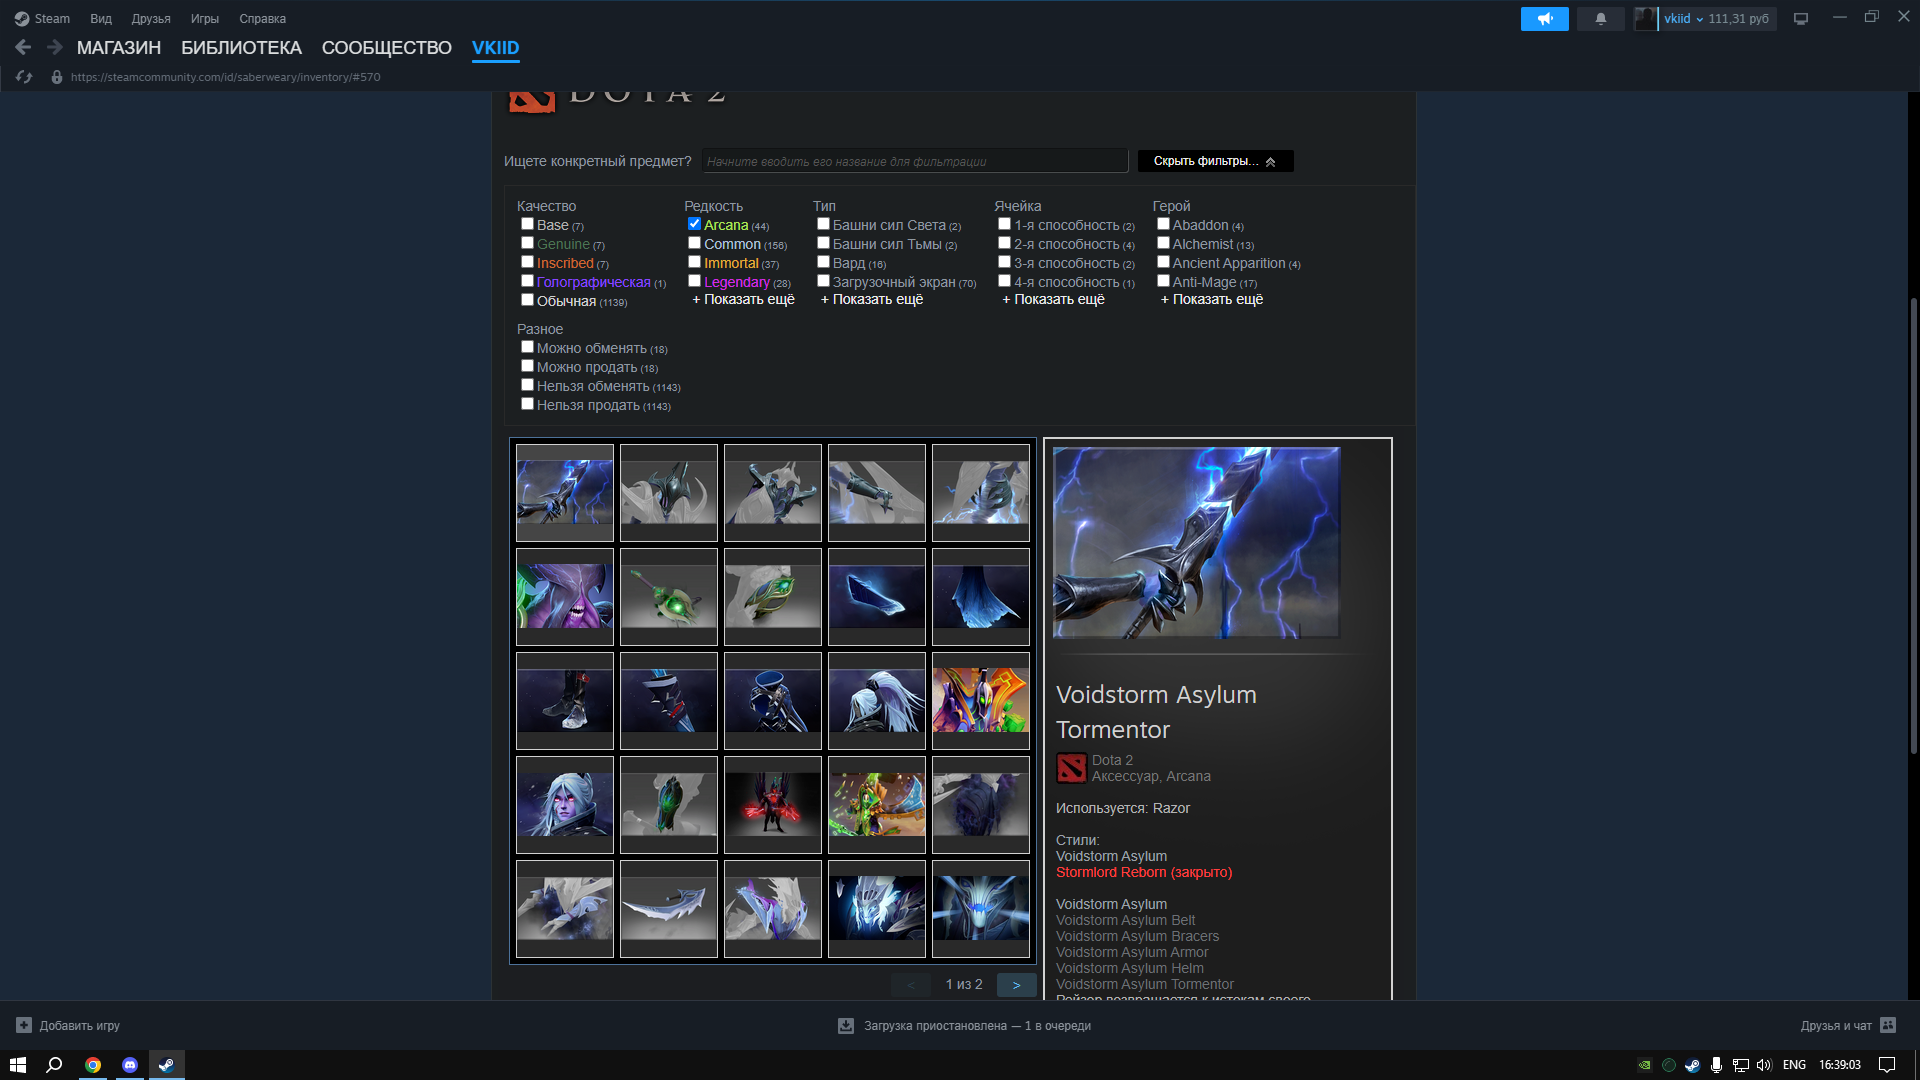Screen dimensions: 1920x1080
Task: Click the volume icon in system tray
Action: point(1764,1065)
